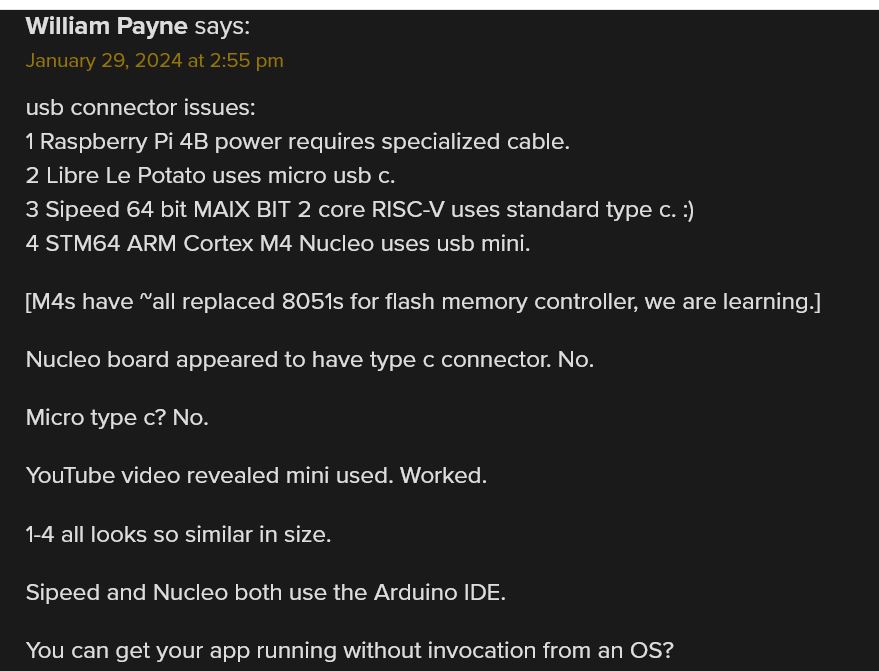
Task: Click the bracketed M4s replaced 8051s sentence
Action: coord(423,302)
